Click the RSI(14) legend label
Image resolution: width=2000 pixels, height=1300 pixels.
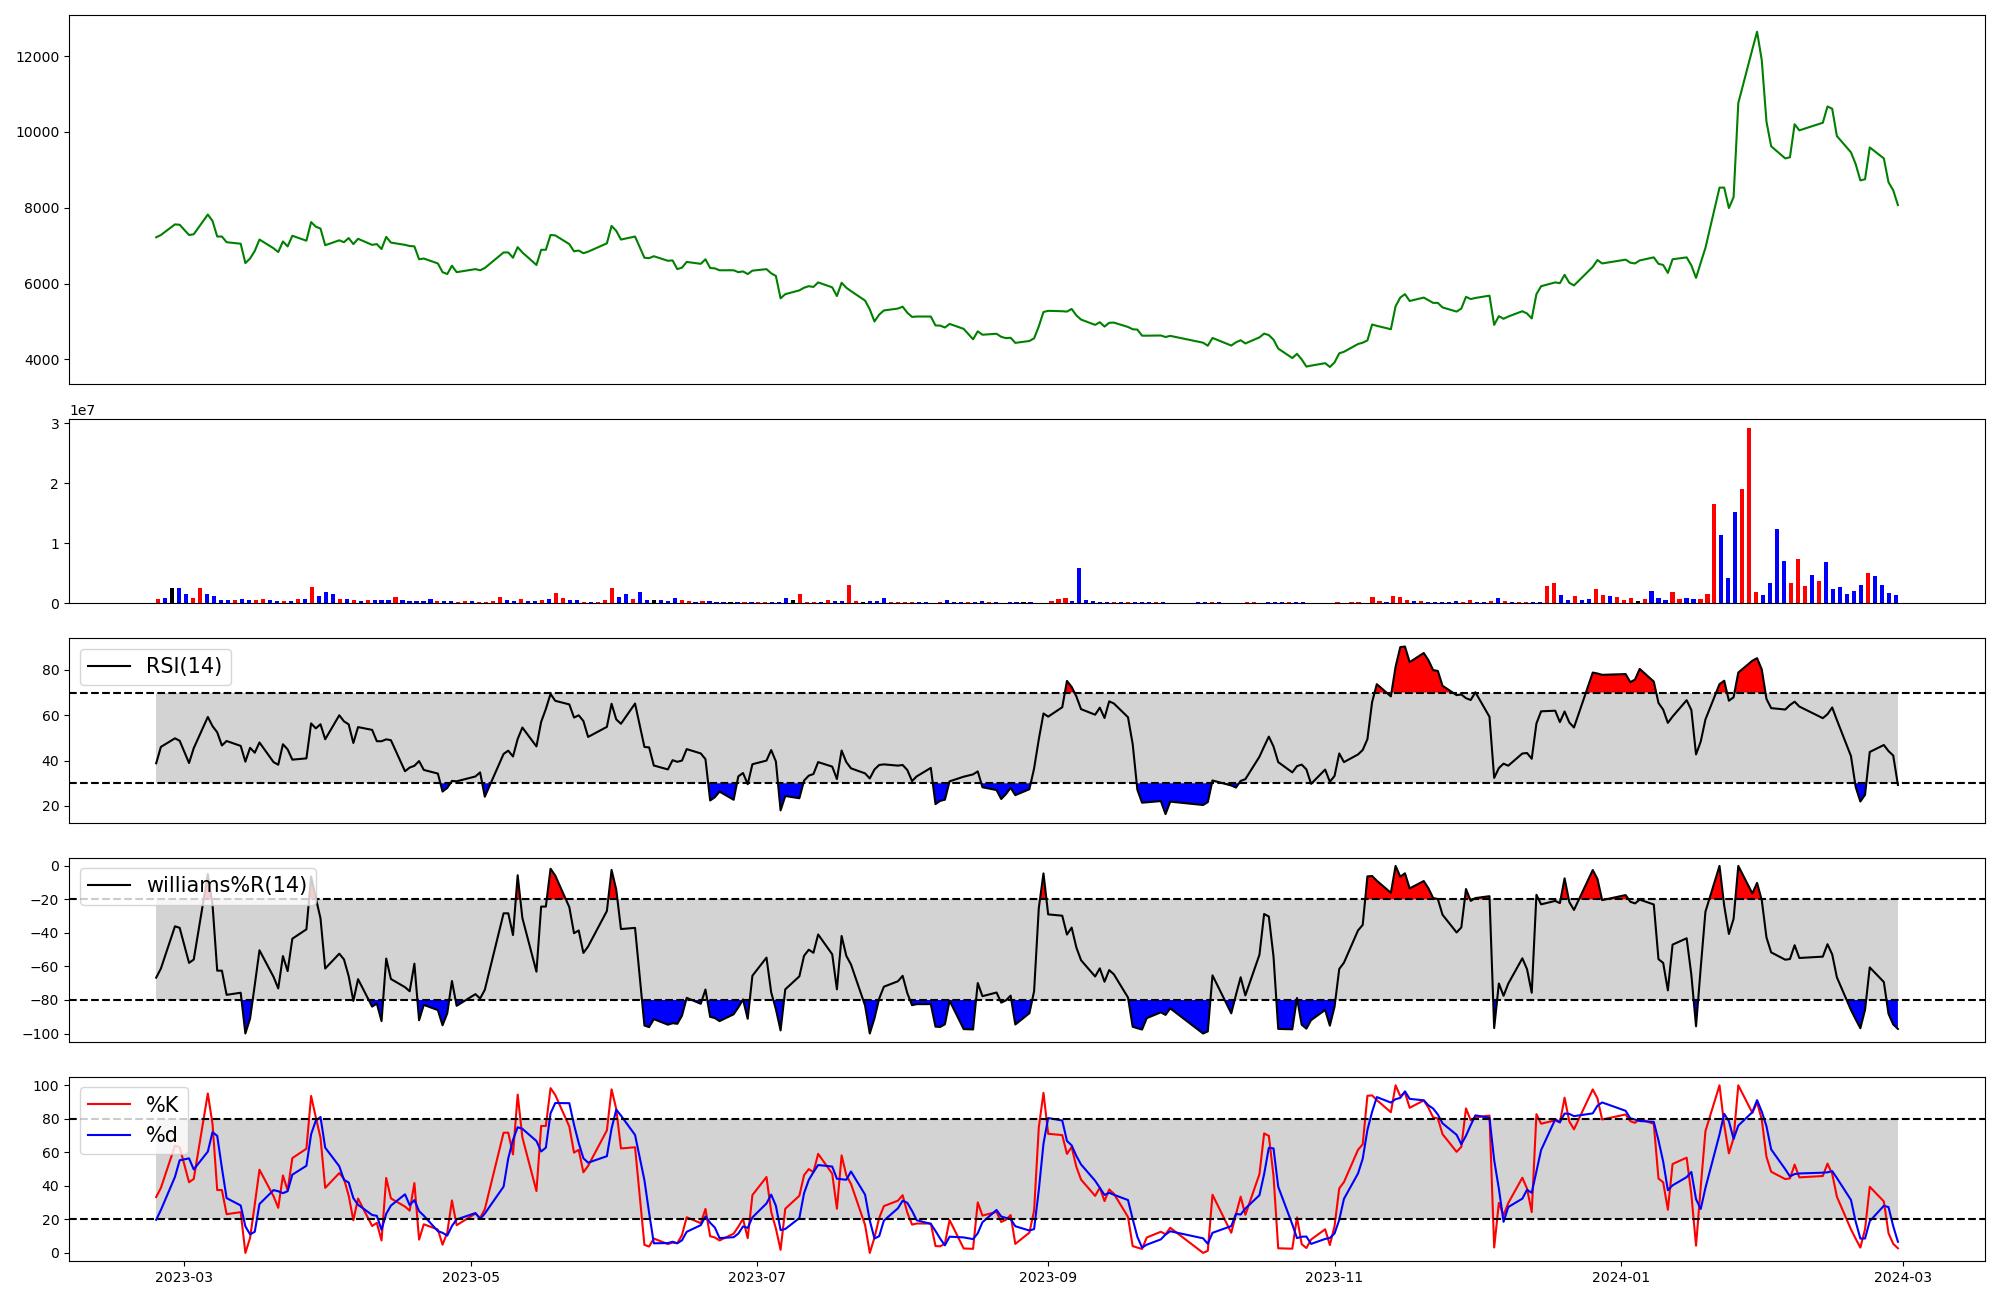[x=184, y=666]
